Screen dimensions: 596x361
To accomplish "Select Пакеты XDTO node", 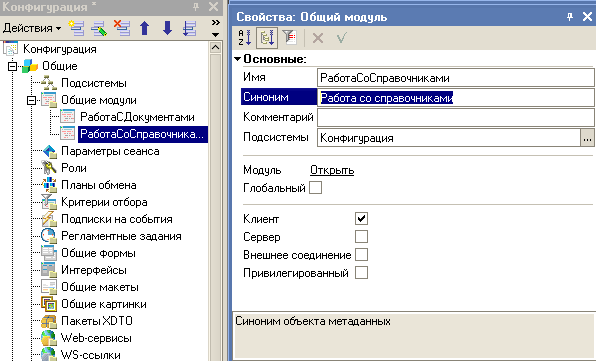I will pos(97,321).
